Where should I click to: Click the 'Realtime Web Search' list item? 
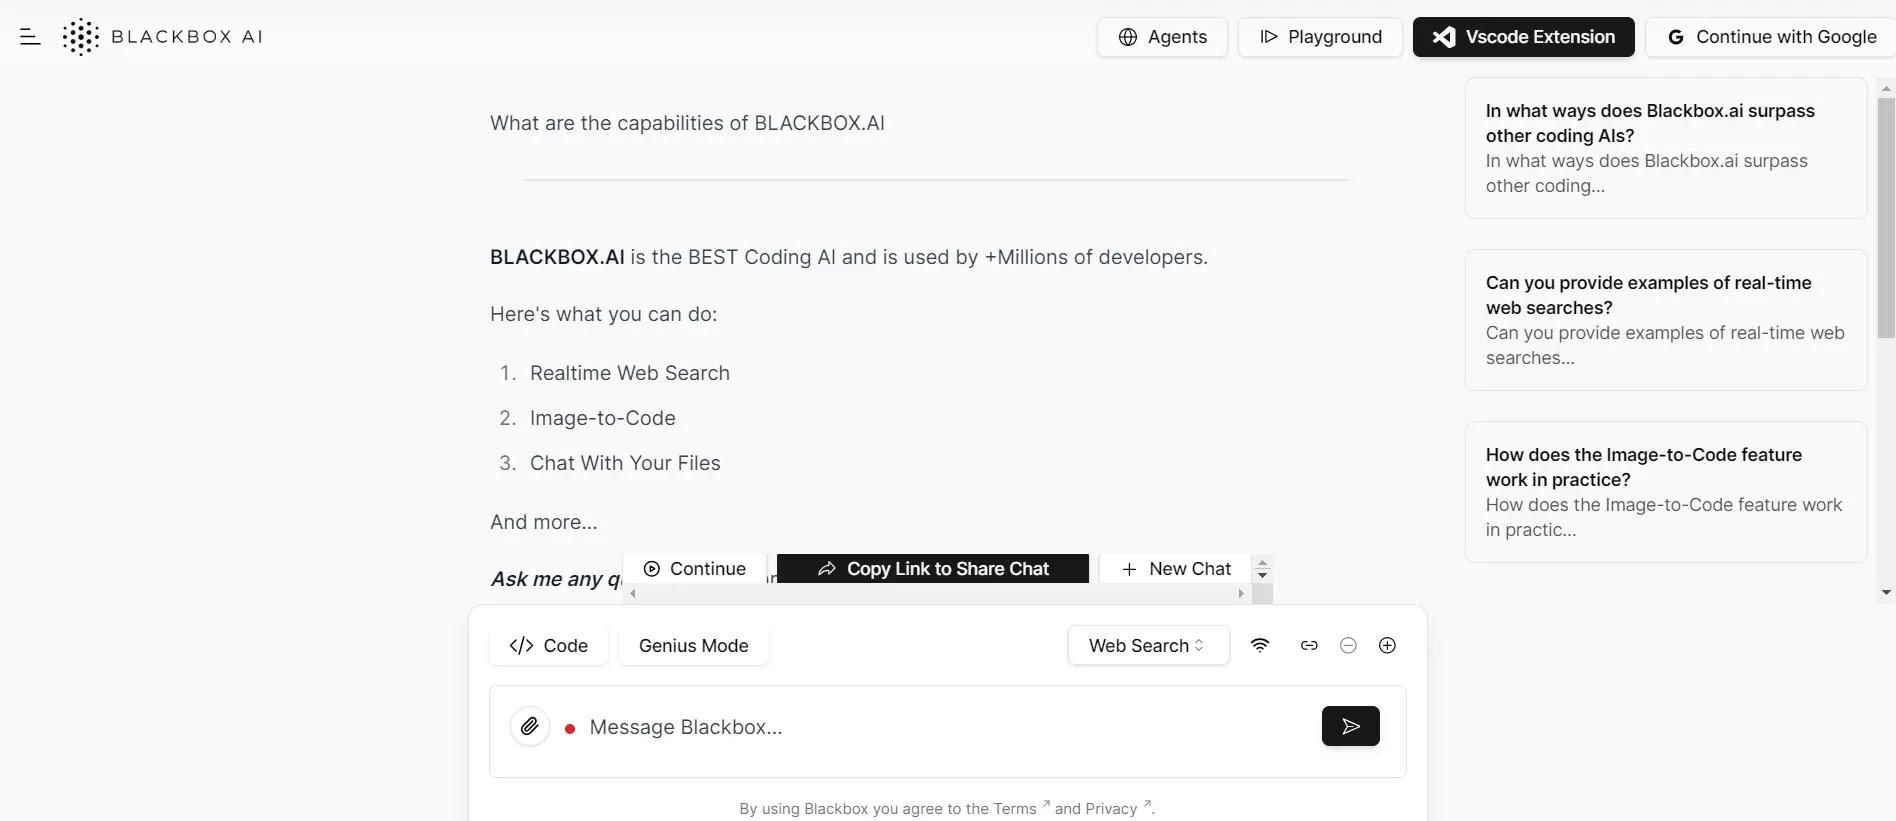coord(630,373)
